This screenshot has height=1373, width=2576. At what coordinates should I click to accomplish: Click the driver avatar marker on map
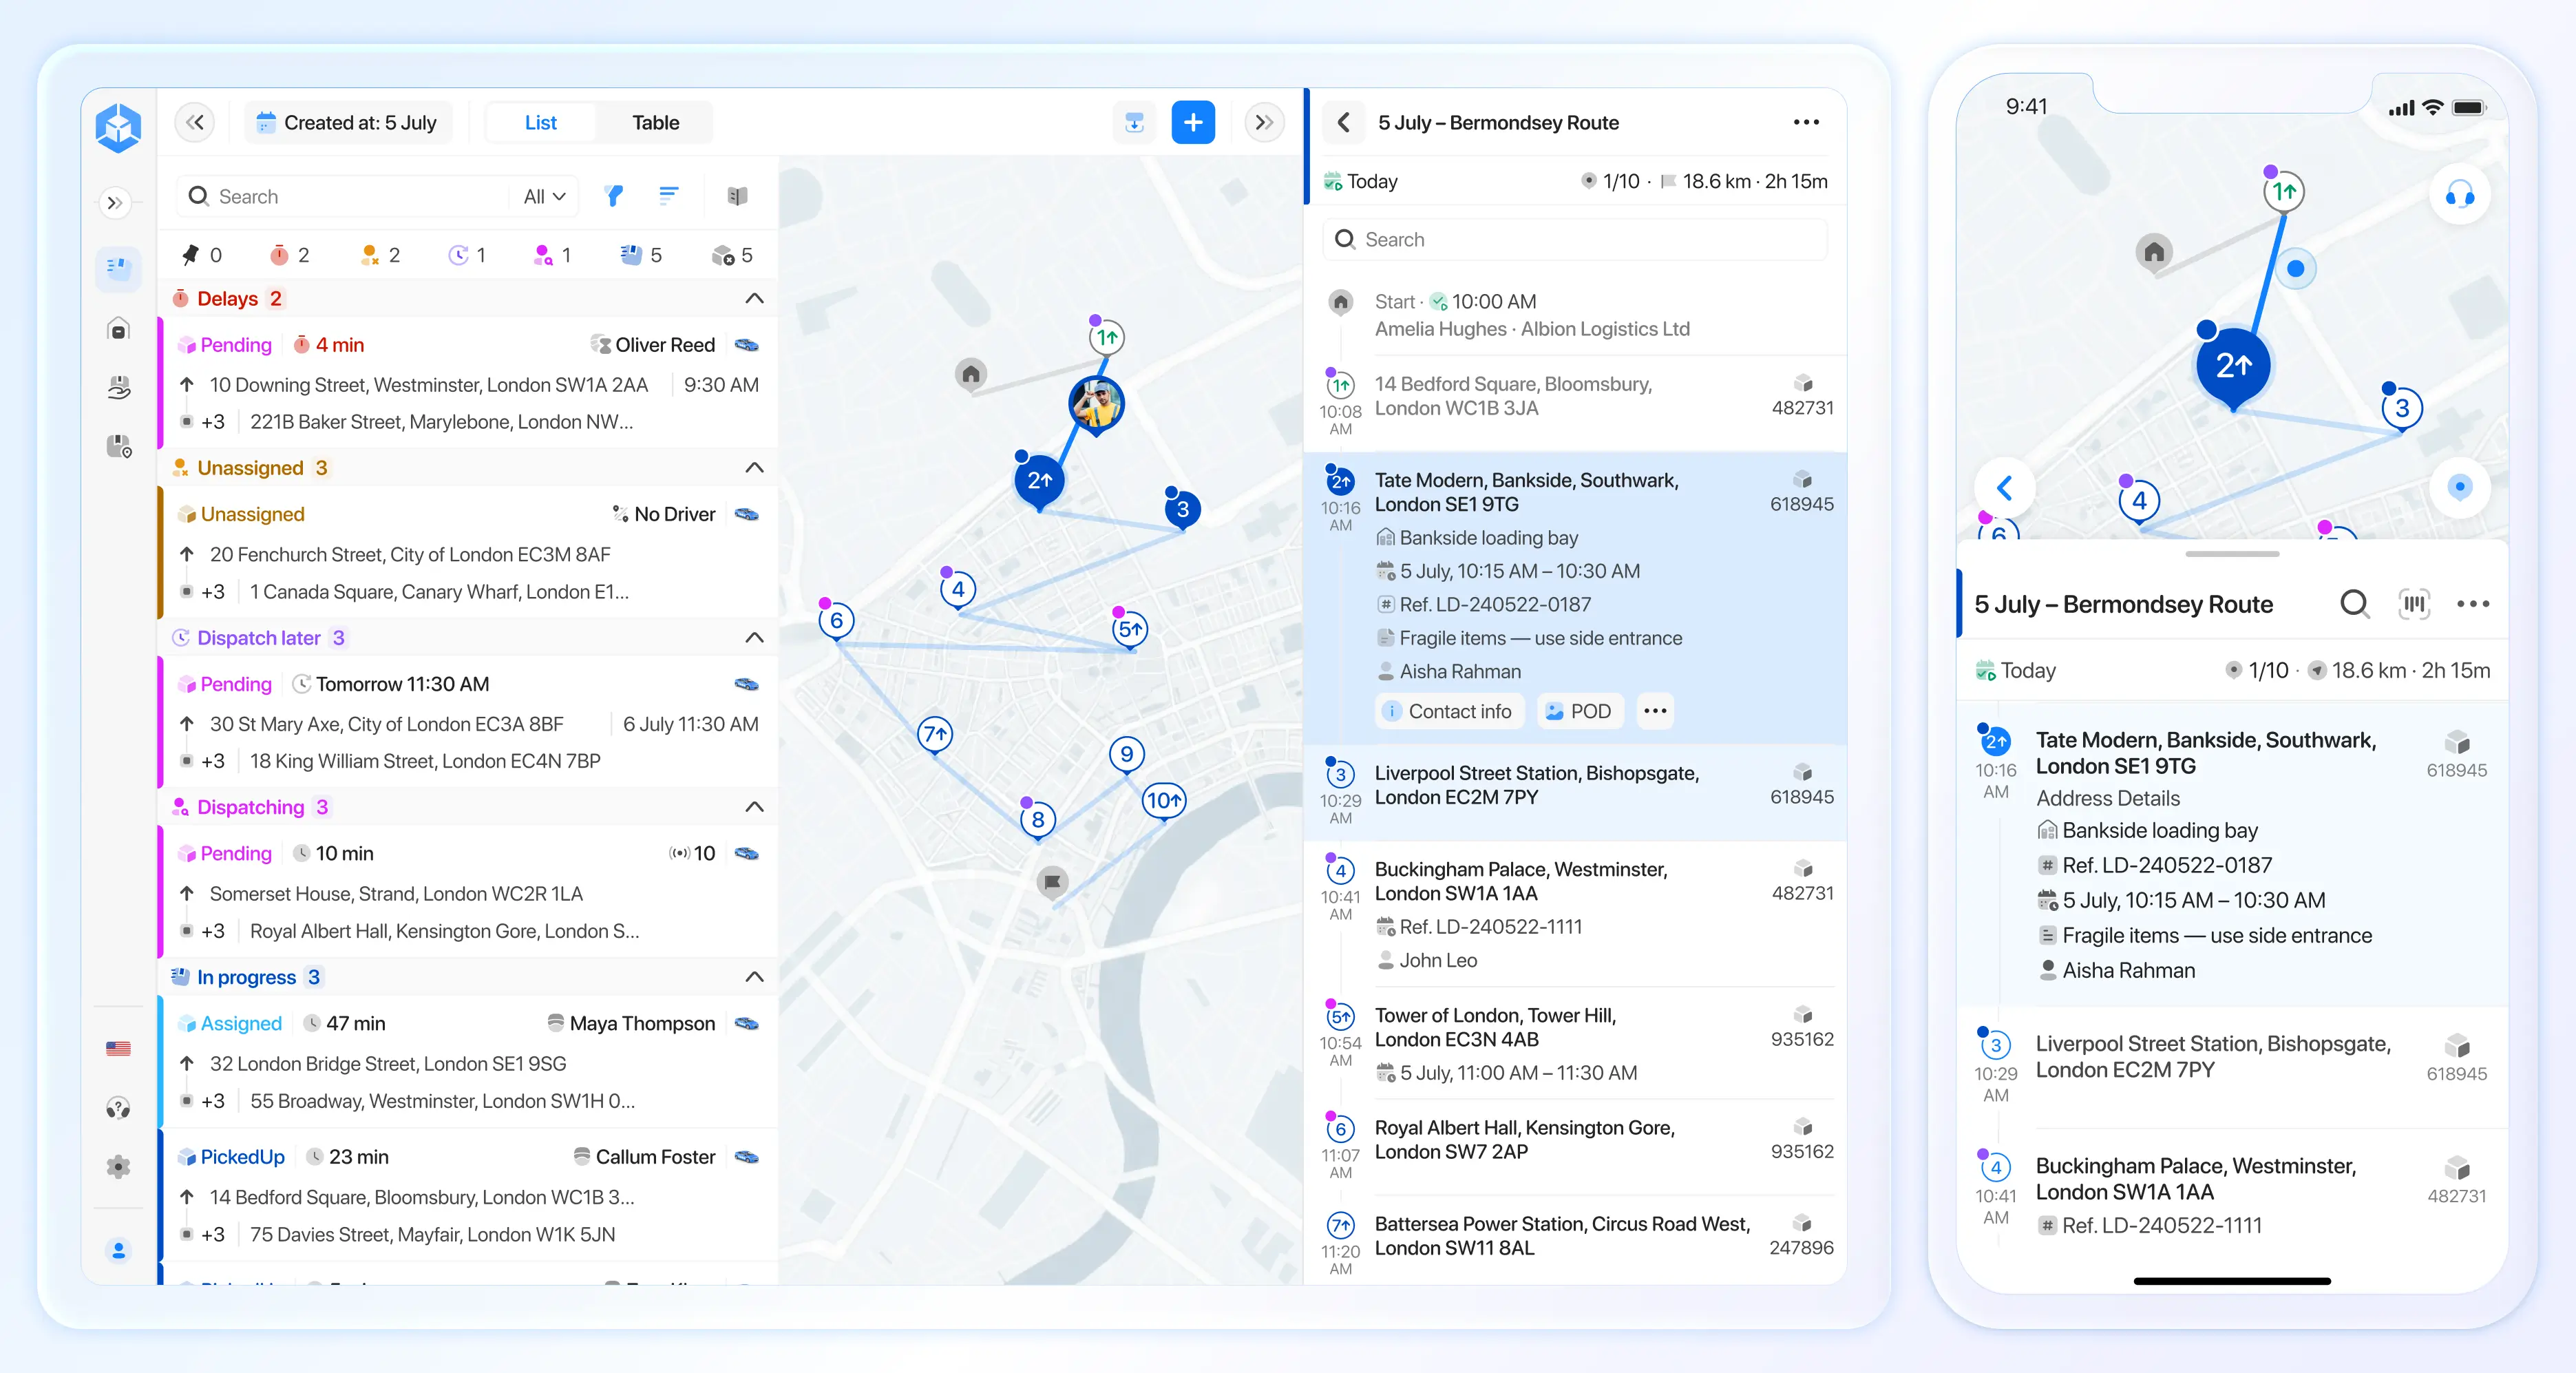click(x=1096, y=404)
